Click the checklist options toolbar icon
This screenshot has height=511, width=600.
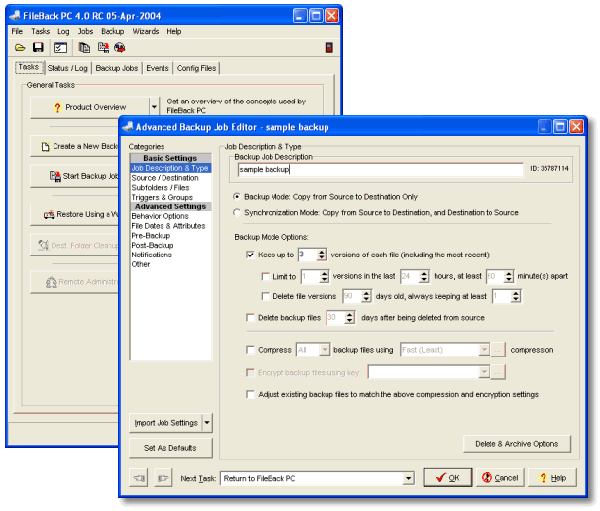point(60,47)
